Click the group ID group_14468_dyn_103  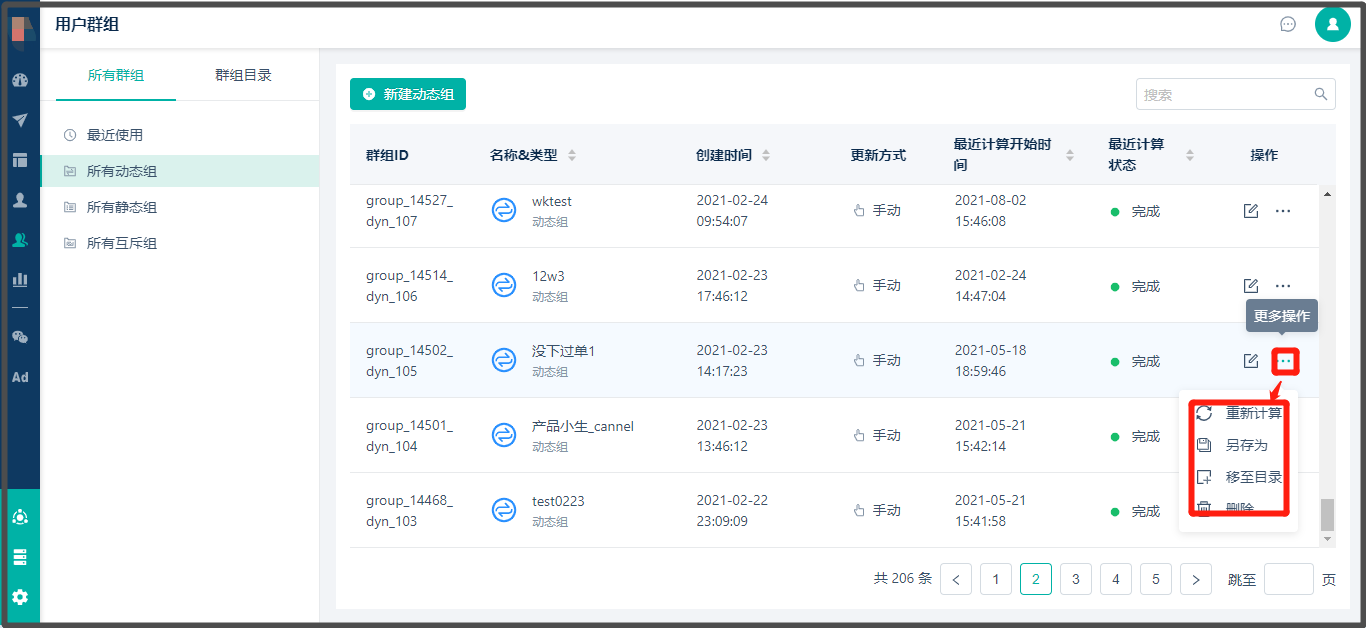(409, 511)
